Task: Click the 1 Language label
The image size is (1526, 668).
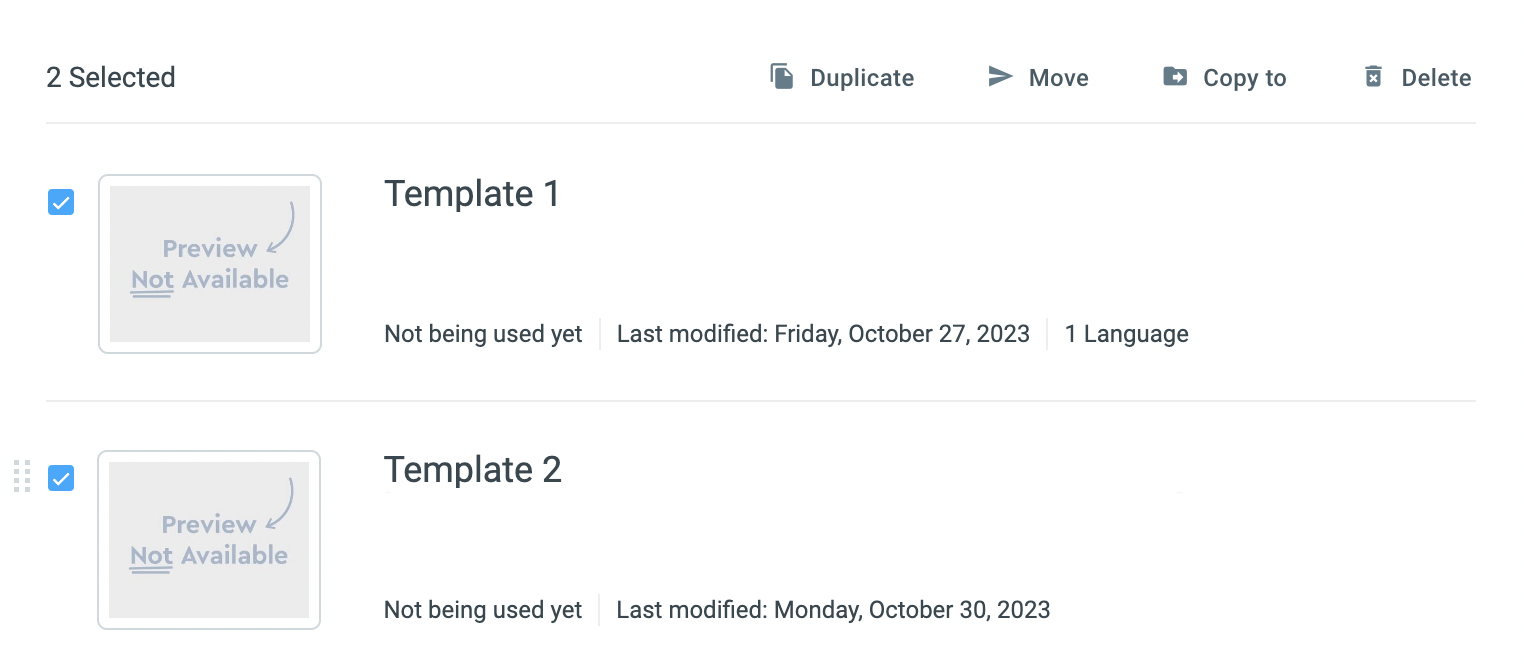Action: tap(1126, 334)
